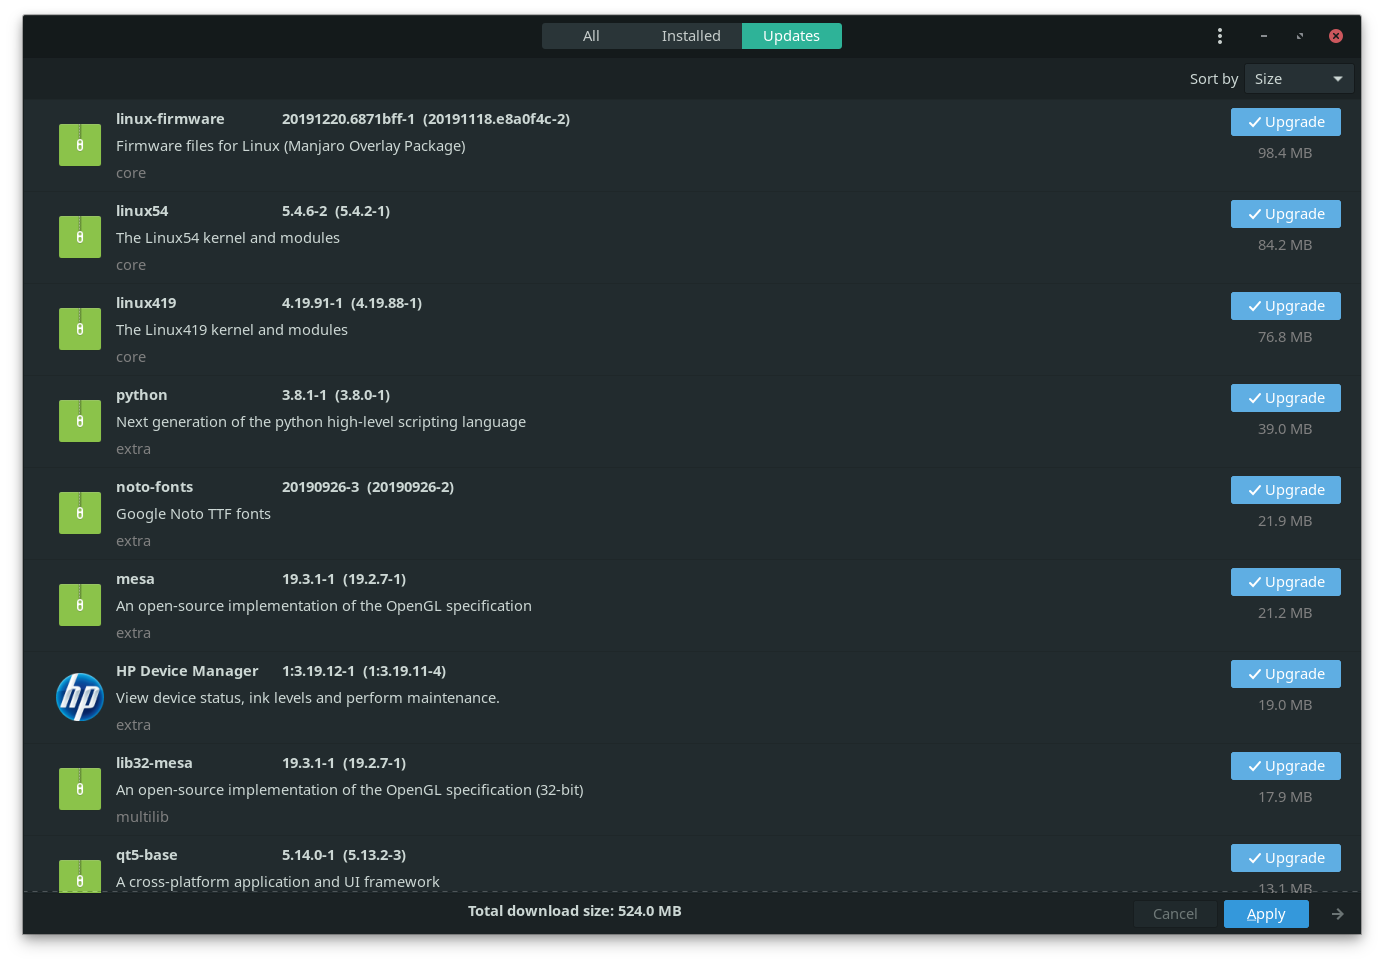The width and height of the screenshot is (1384, 965).
Task: Click the 20191220.6871bff-1 firmware version text
Action: [x=348, y=119]
